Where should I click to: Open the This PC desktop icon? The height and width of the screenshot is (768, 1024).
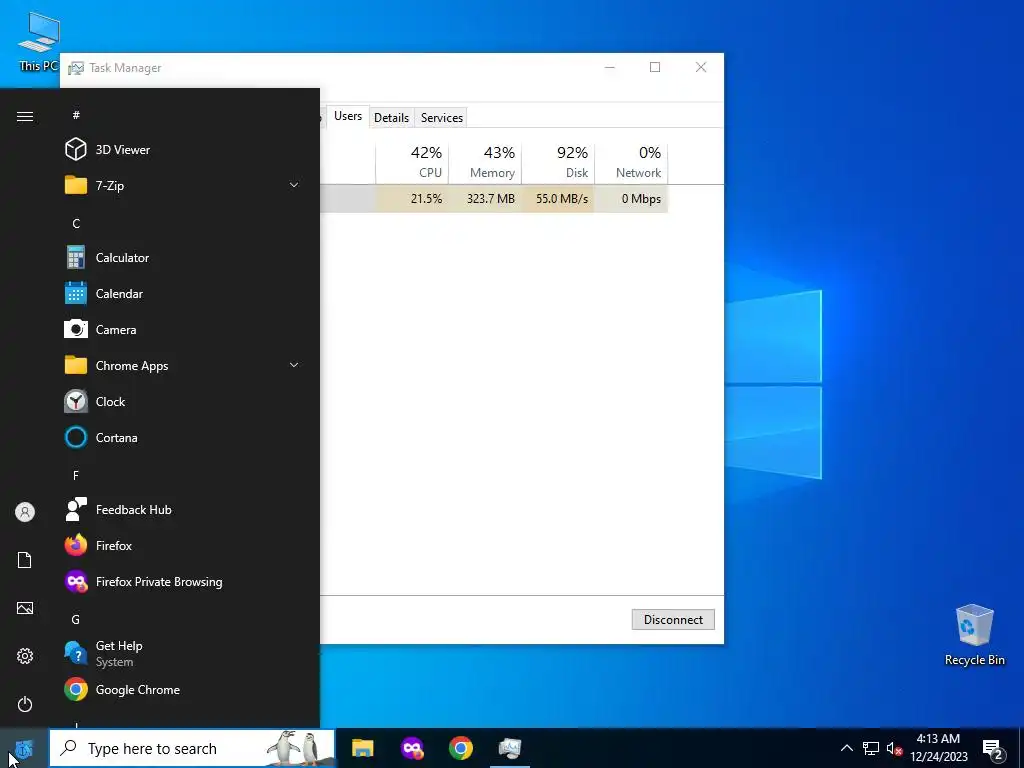(39, 41)
